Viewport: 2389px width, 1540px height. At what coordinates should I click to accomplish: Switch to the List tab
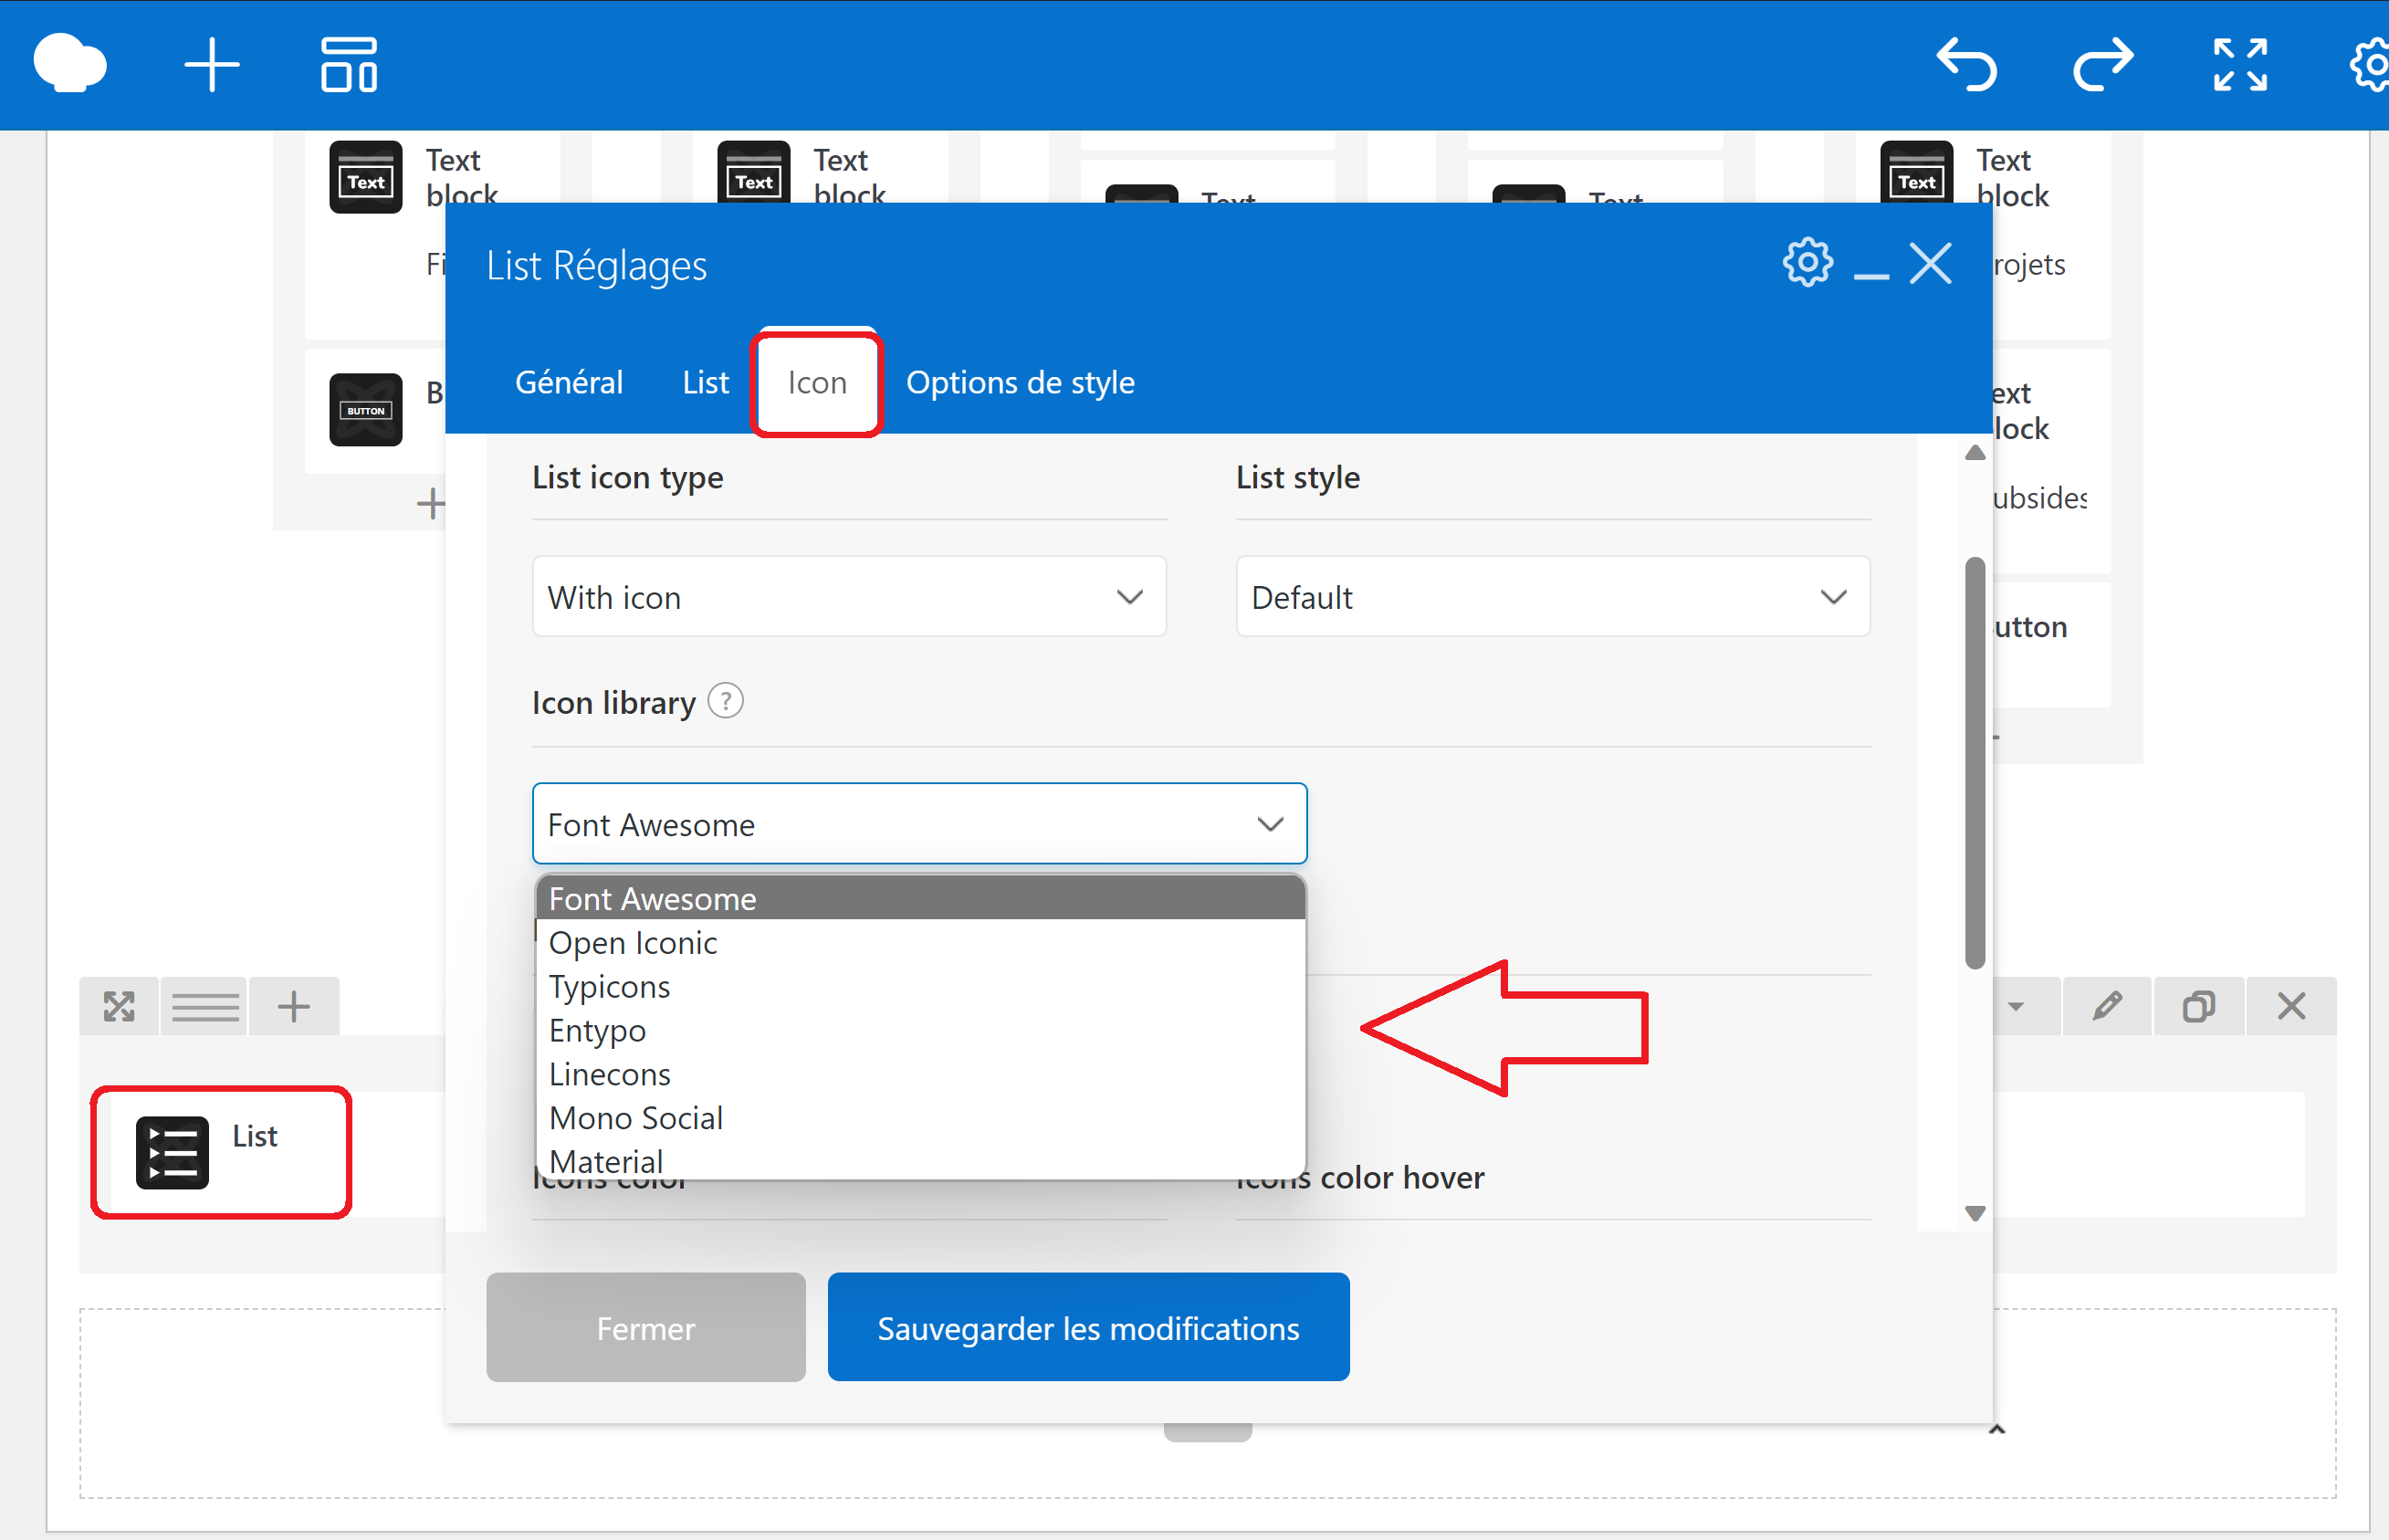(706, 382)
